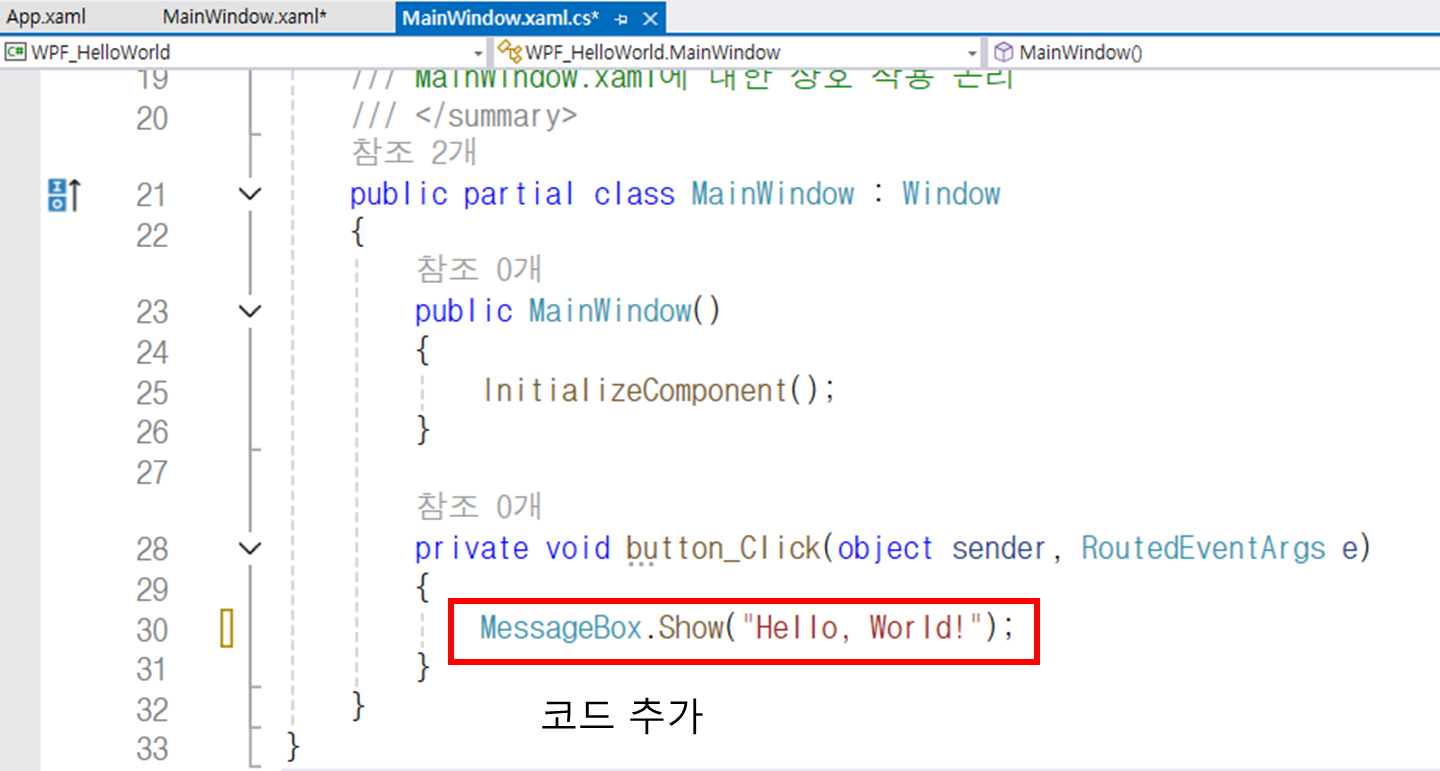Click line number 23 in the gutter
The image size is (1440, 771).
[x=152, y=312]
